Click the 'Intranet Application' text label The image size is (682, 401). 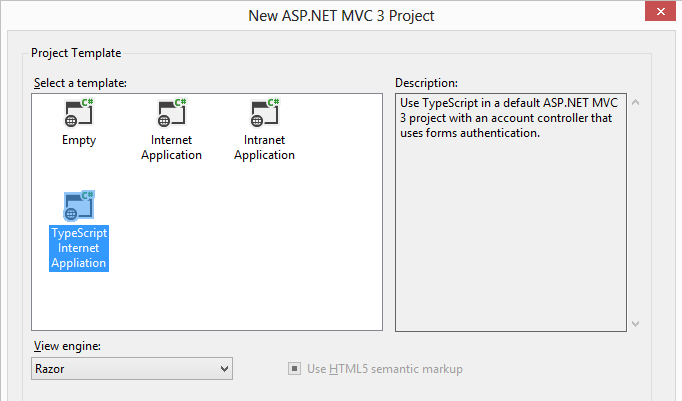(264, 148)
